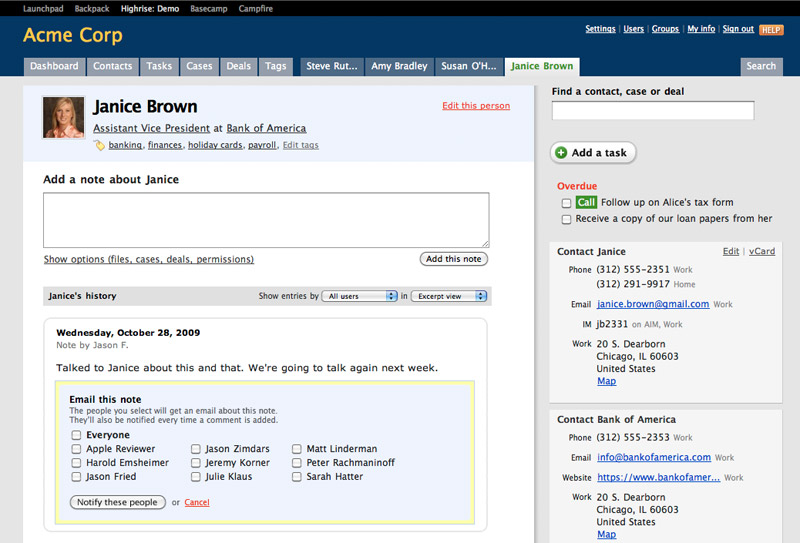
Task: Select the Harold Emsheimer checkbox
Action: [76, 462]
